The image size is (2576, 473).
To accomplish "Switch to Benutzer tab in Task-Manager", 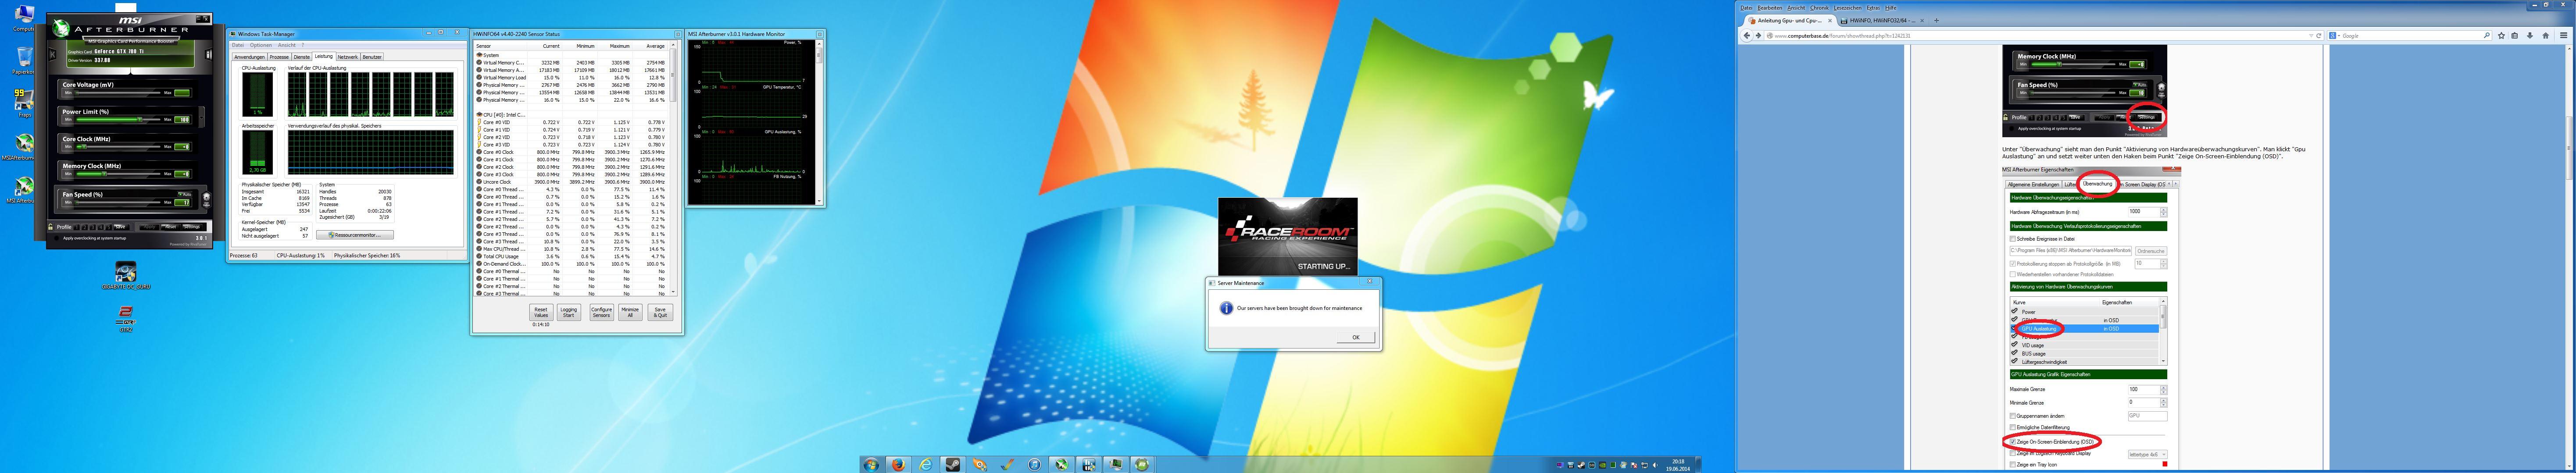I will point(372,57).
